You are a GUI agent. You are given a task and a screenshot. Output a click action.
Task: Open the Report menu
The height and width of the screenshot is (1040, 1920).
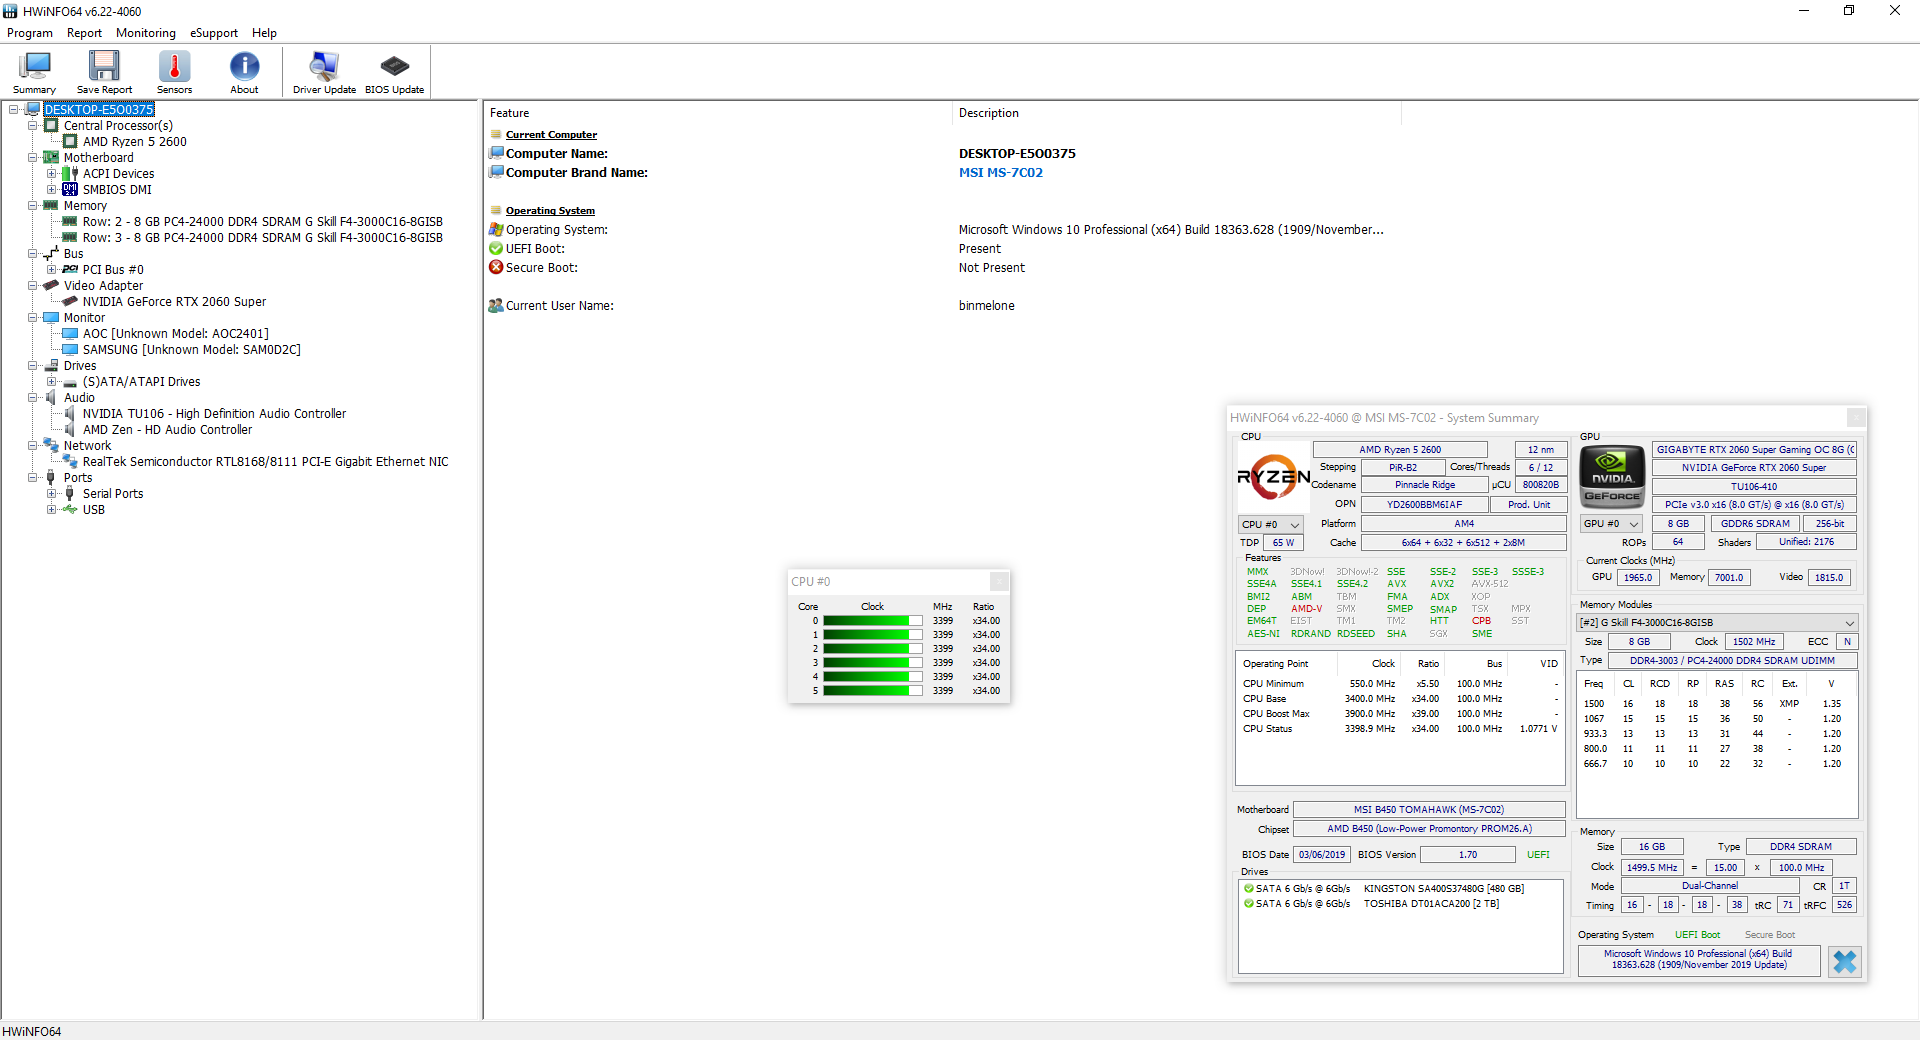pos(84,33)
